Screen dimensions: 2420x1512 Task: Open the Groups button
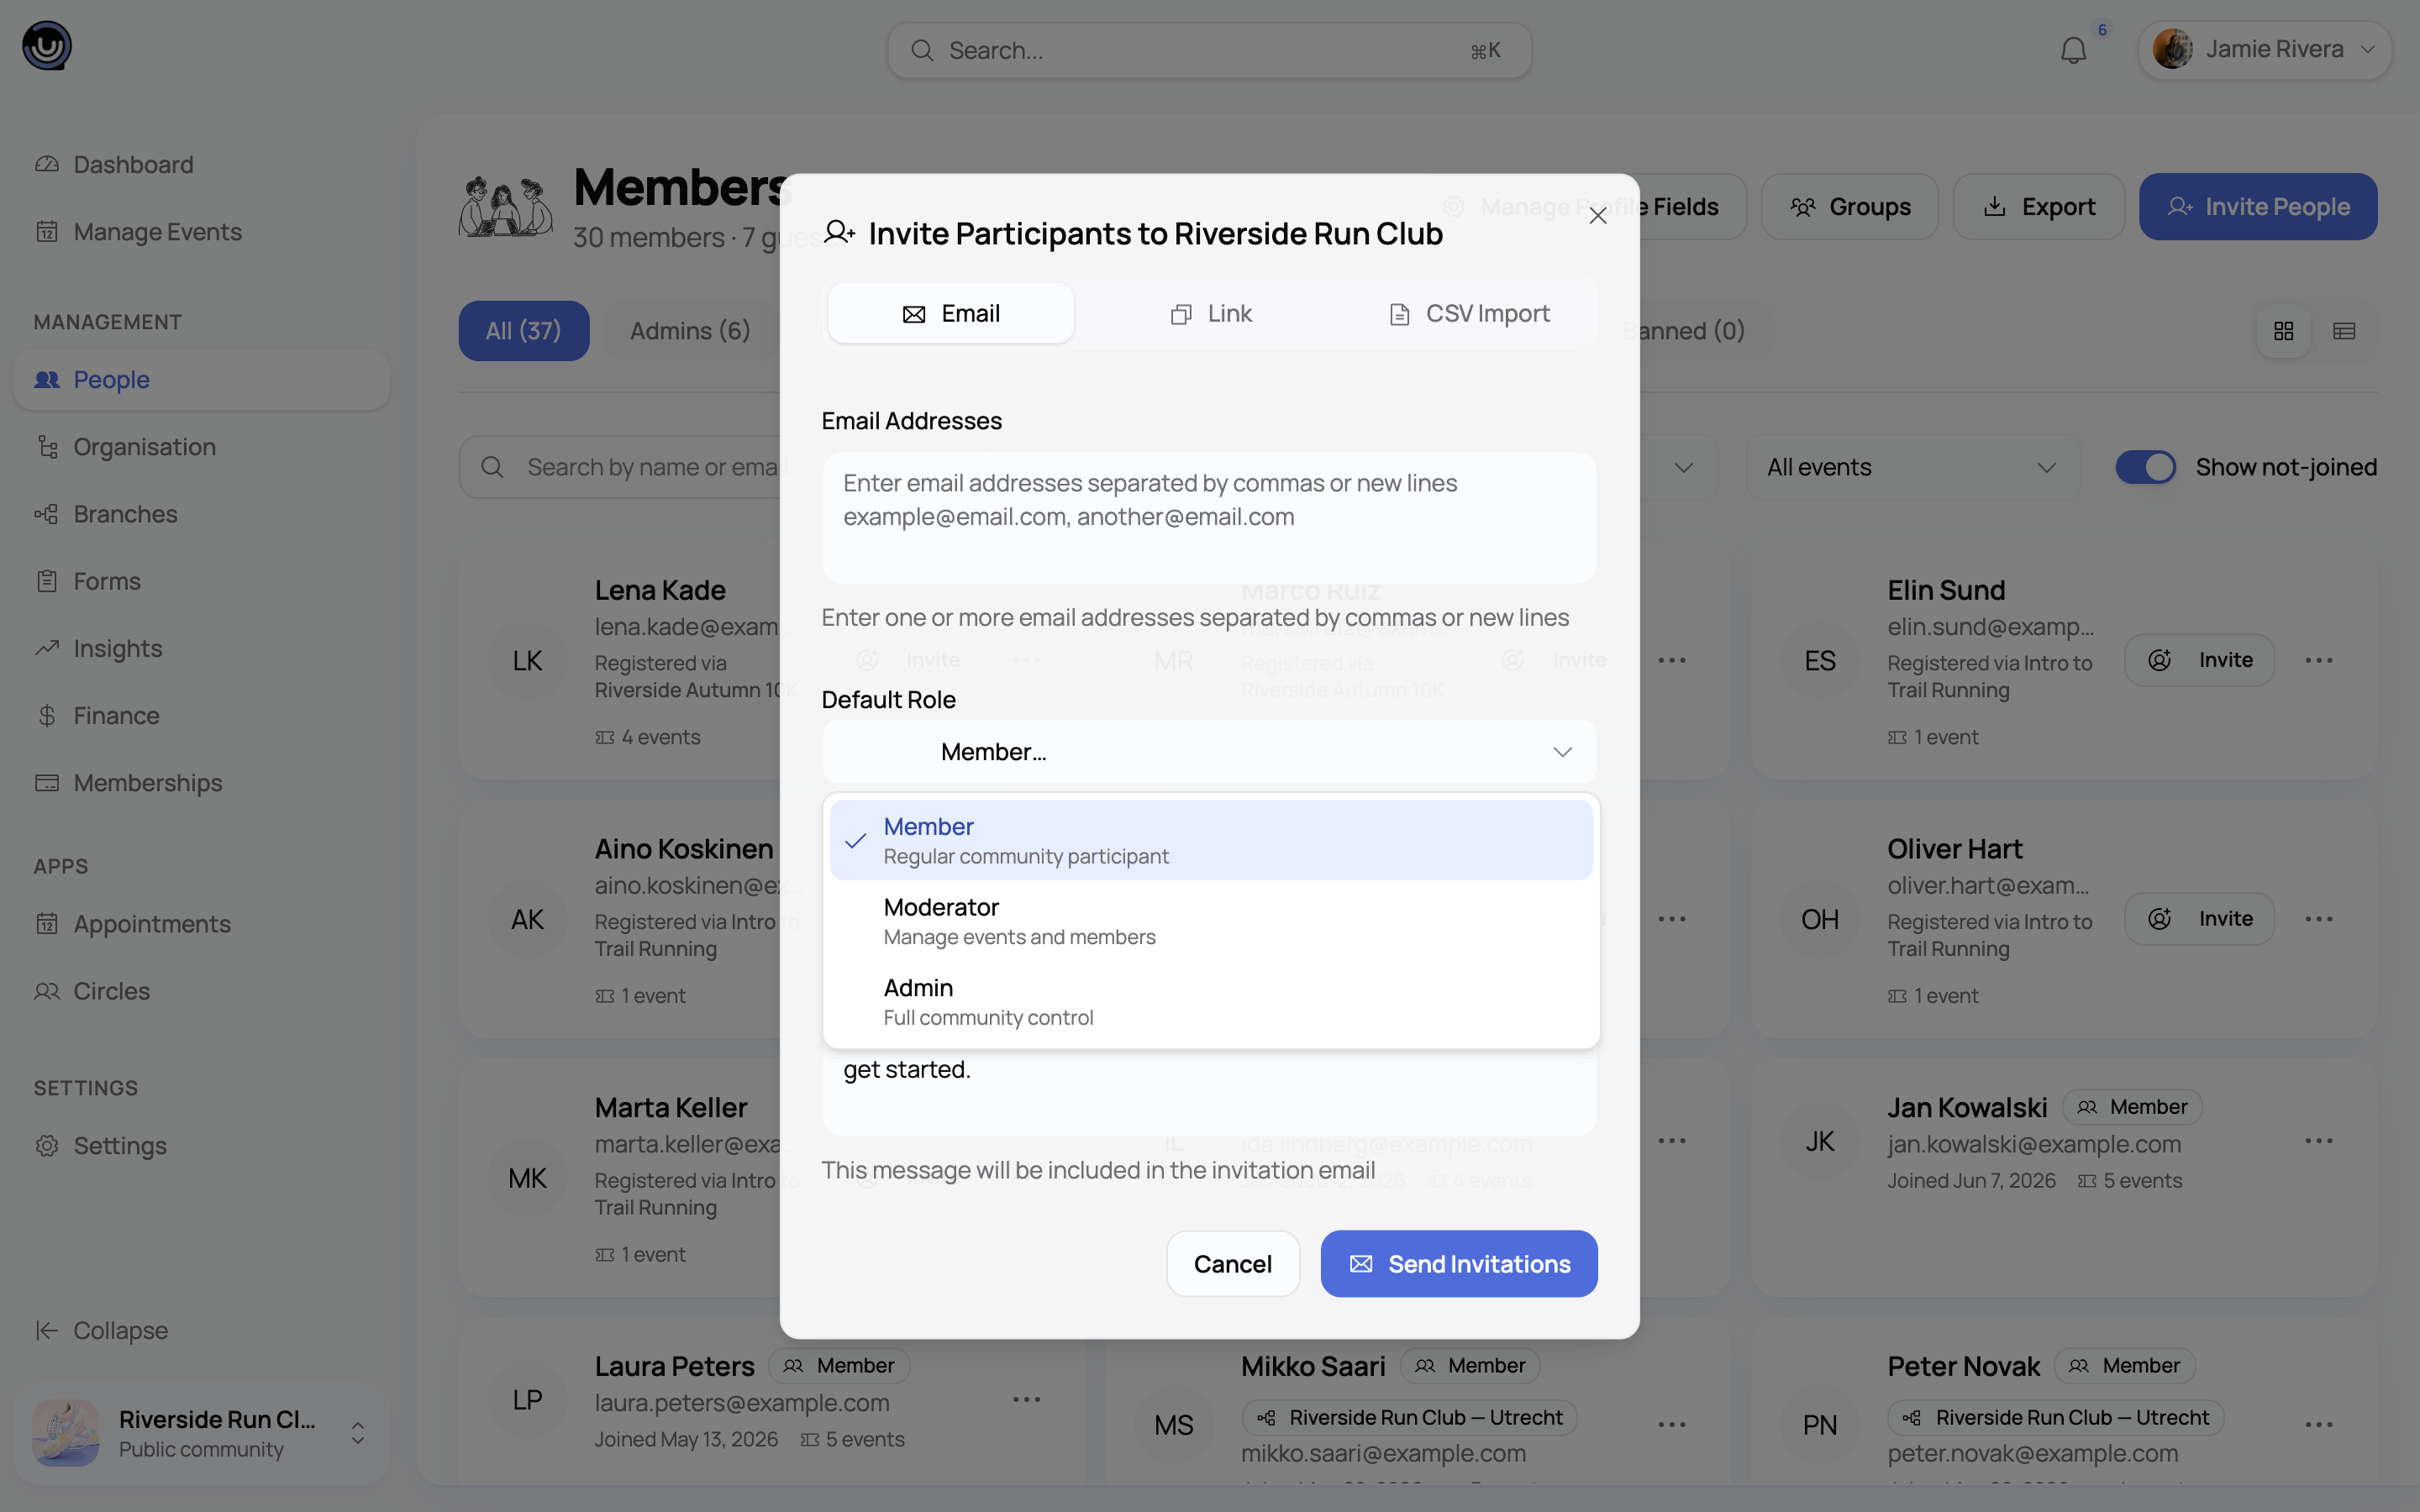point(1849,207)
